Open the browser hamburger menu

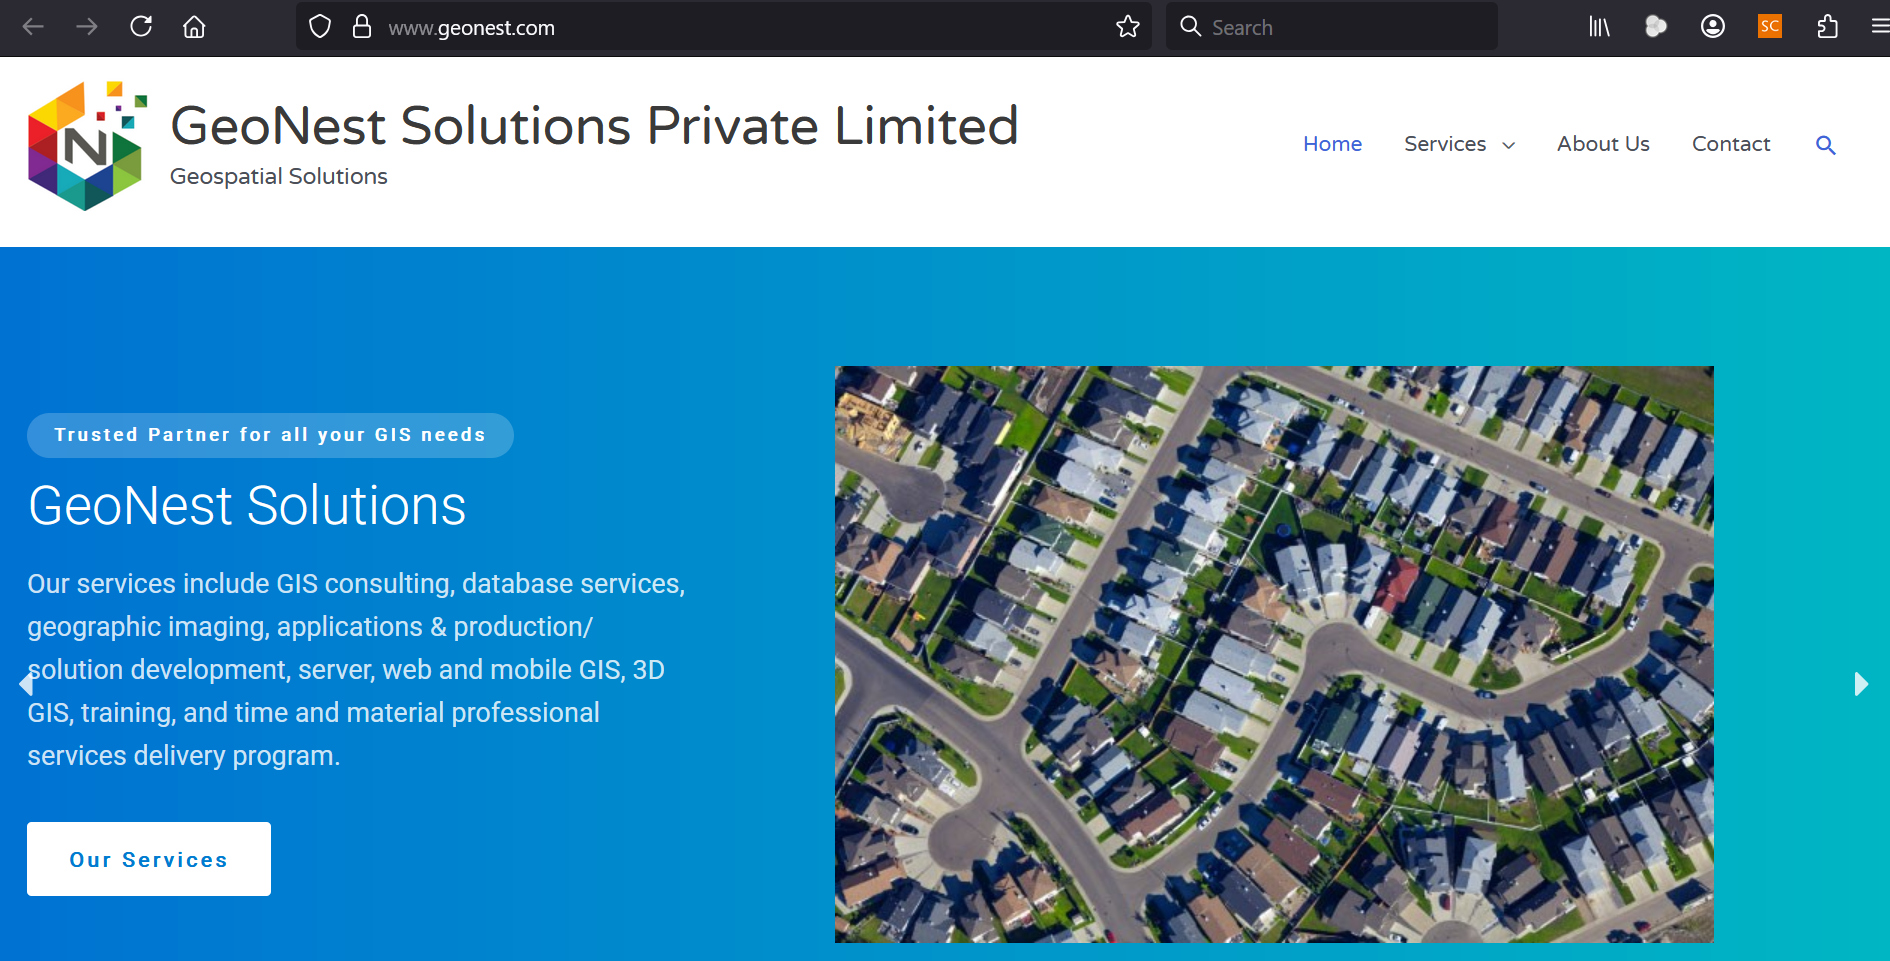(x=1880, y=27)
